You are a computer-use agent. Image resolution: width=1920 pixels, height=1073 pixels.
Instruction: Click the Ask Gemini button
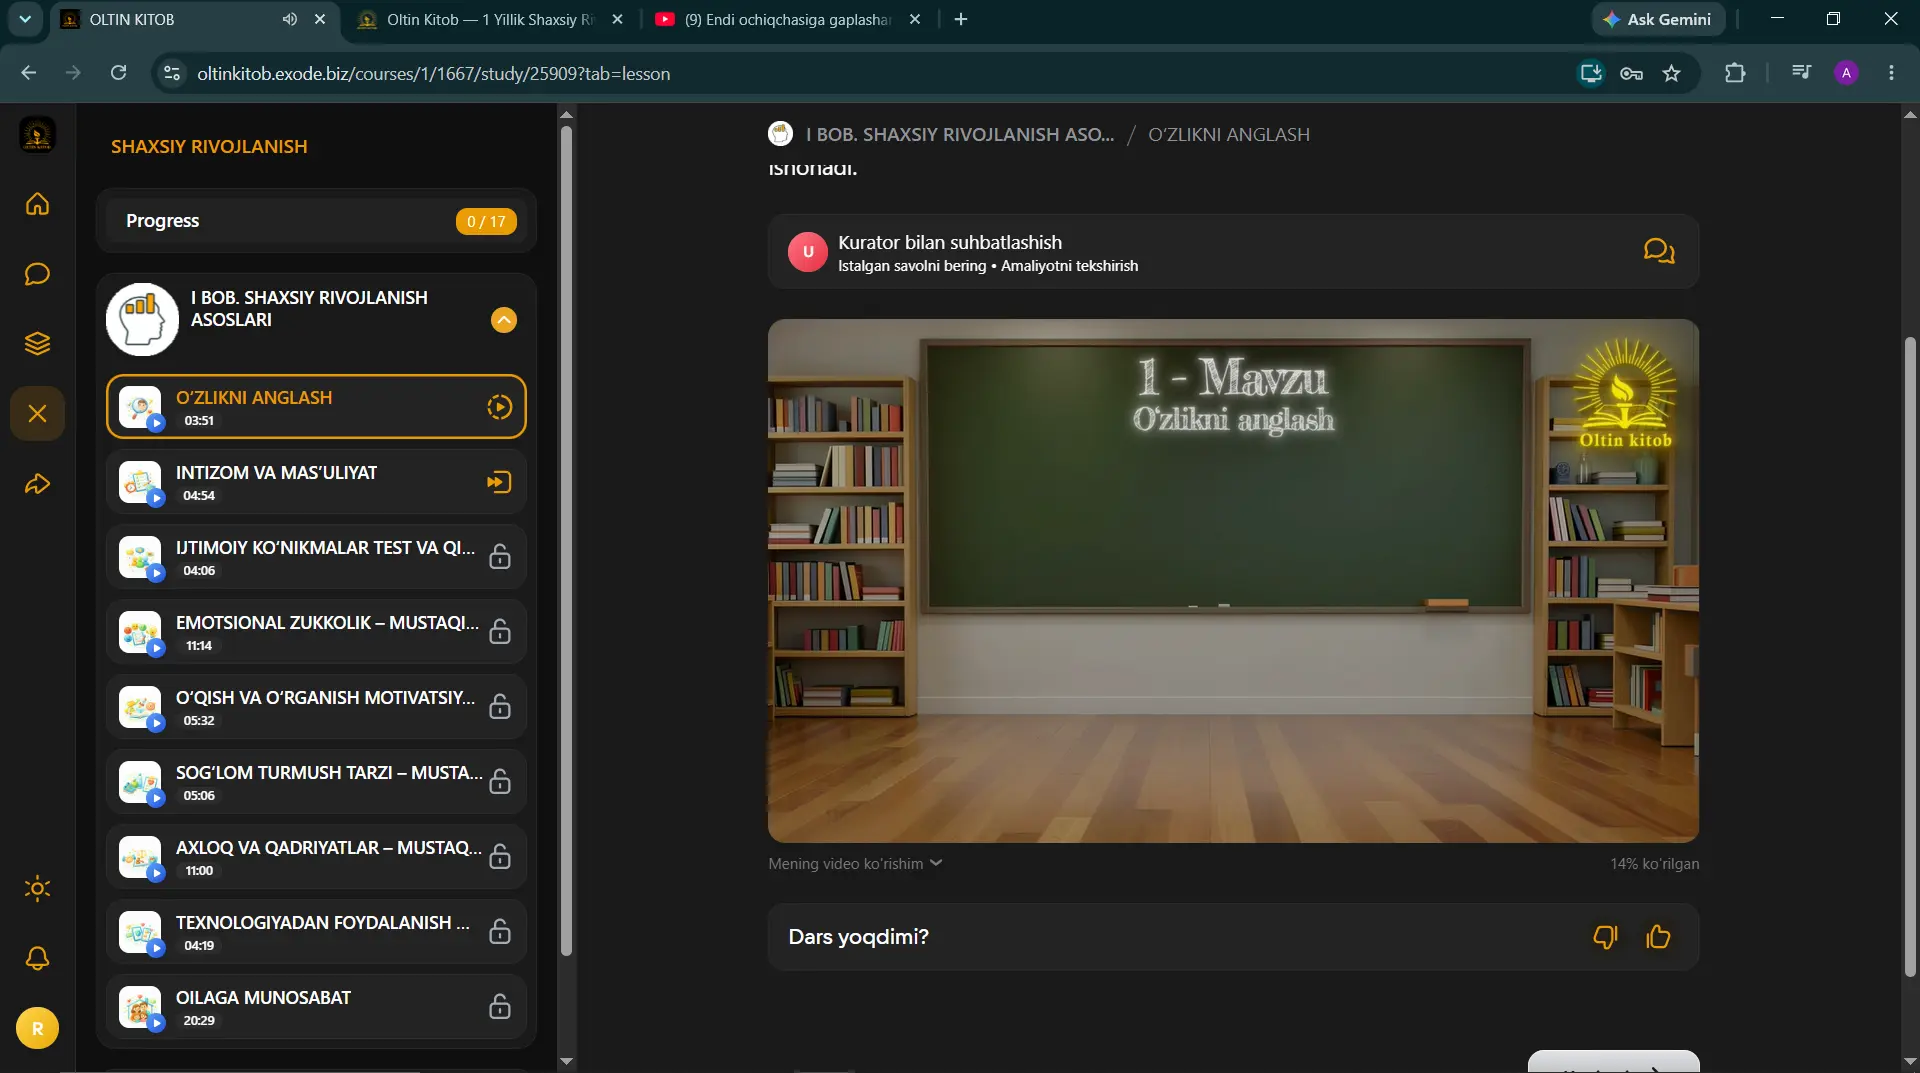[1658, 19]
